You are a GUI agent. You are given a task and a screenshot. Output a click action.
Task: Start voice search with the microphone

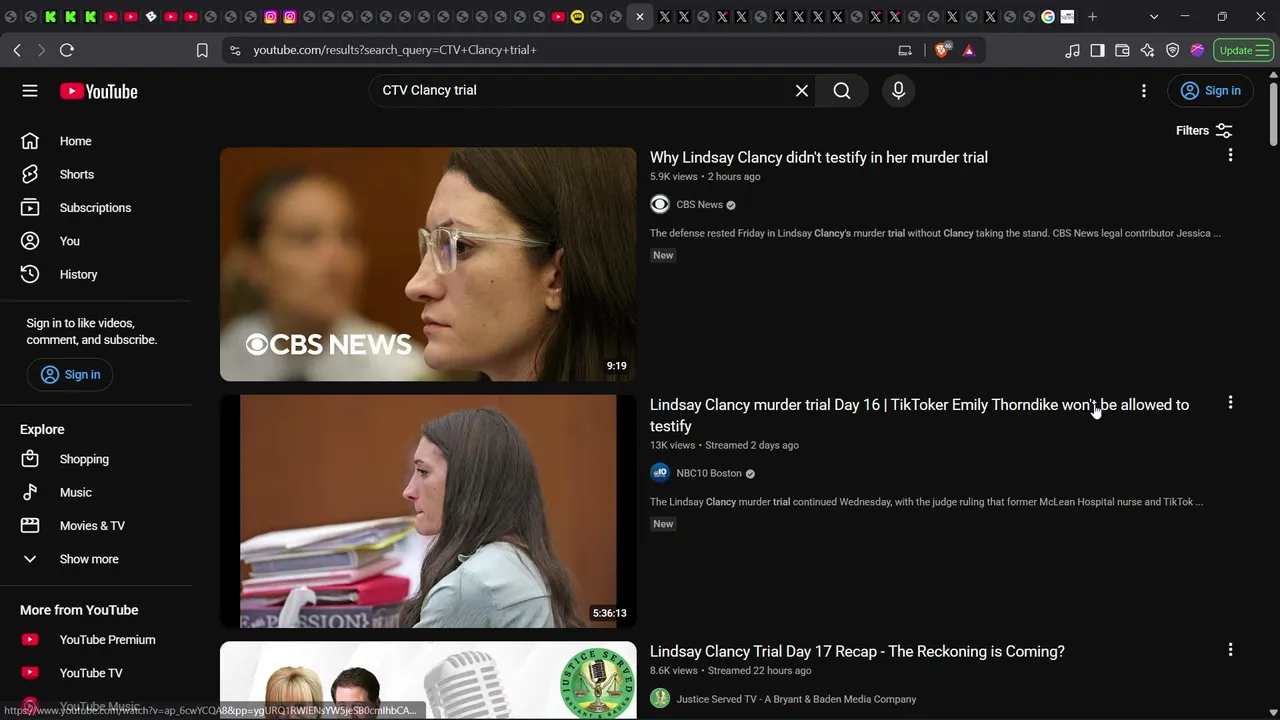coord(898,91)
